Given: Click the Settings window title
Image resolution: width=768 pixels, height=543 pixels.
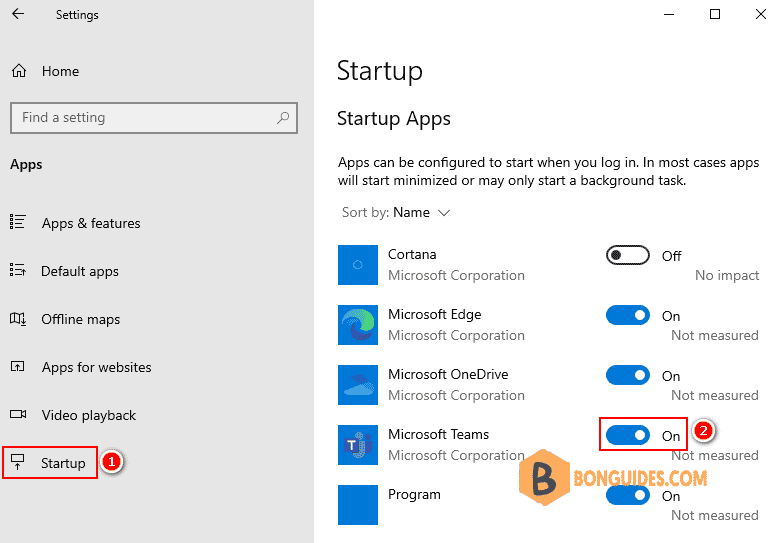Looking at the screenshot, I should [x=77, y=15].
